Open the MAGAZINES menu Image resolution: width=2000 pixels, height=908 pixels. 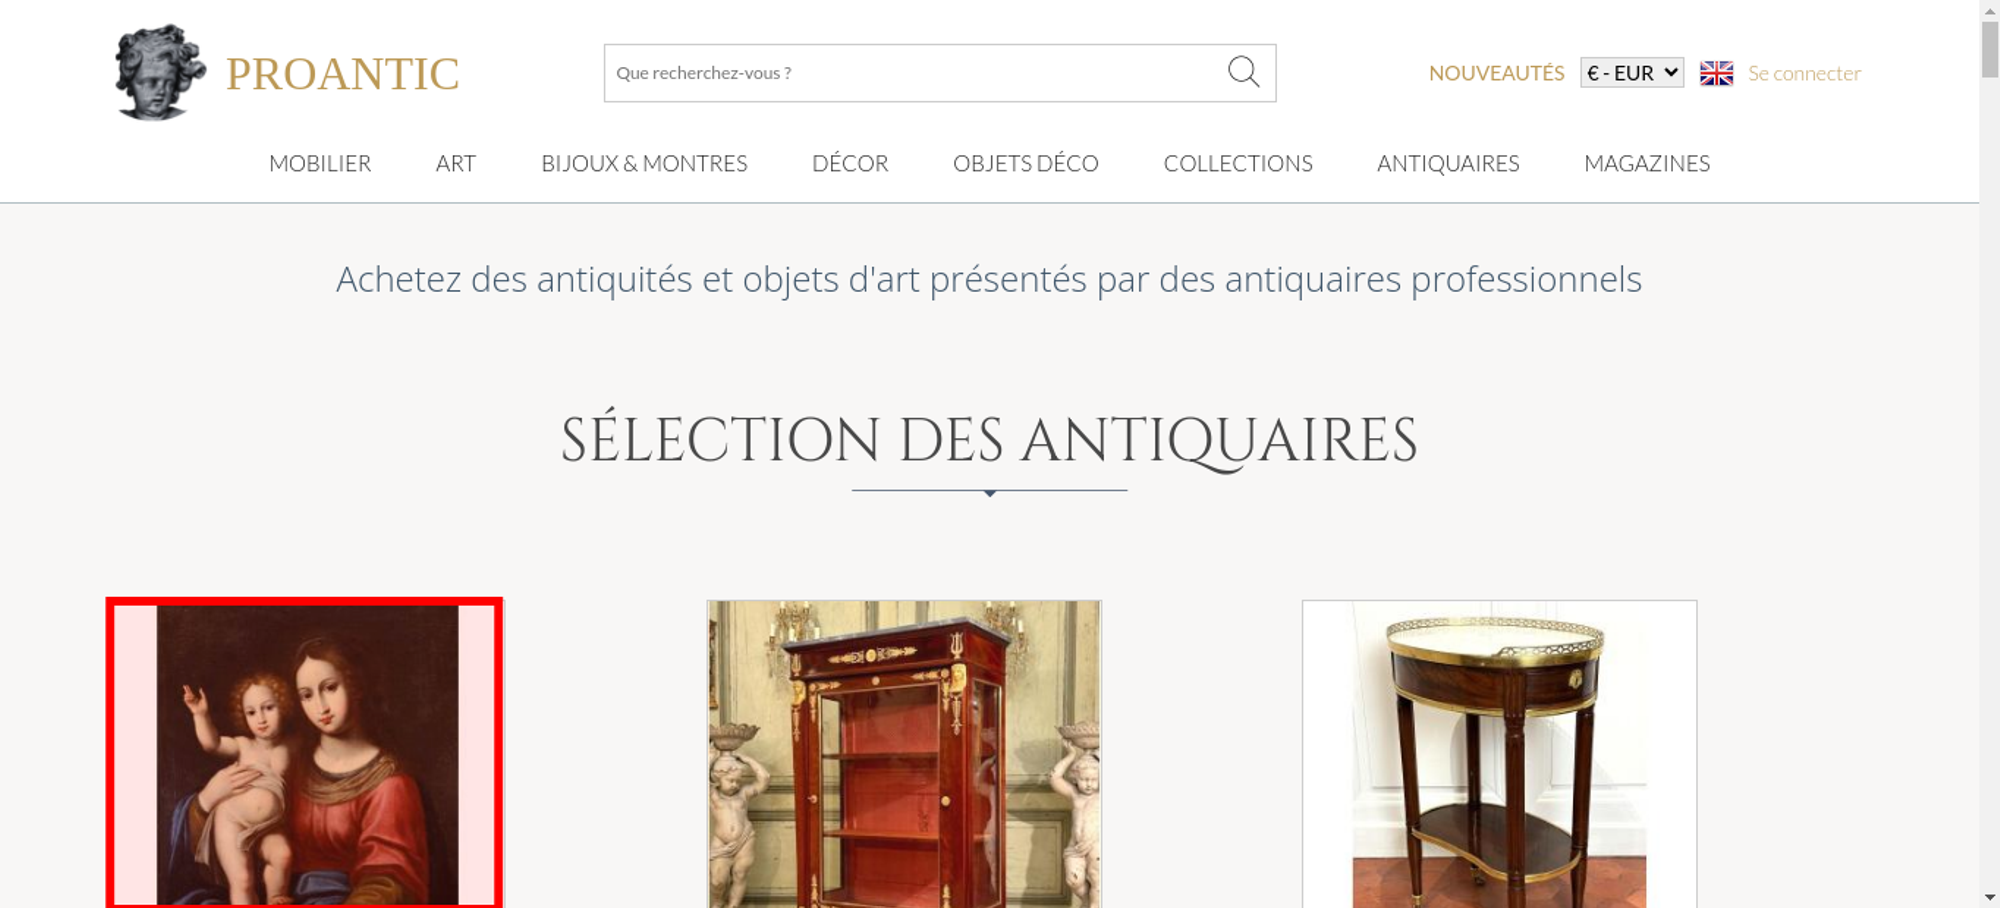point(1647,163)
